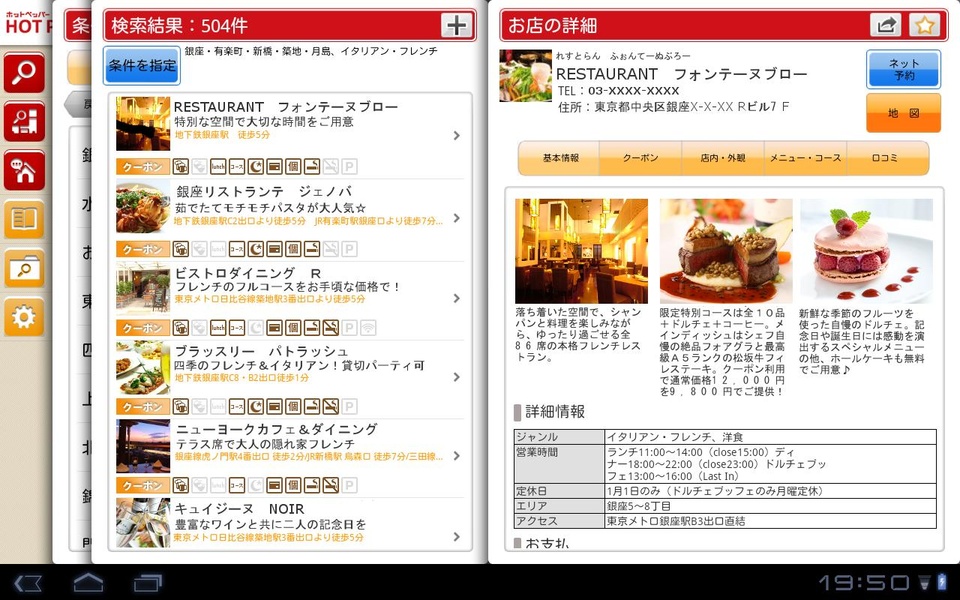Tap the blue 条件を指定 button
Screen dimensions: 960x600
pos(142,66)
